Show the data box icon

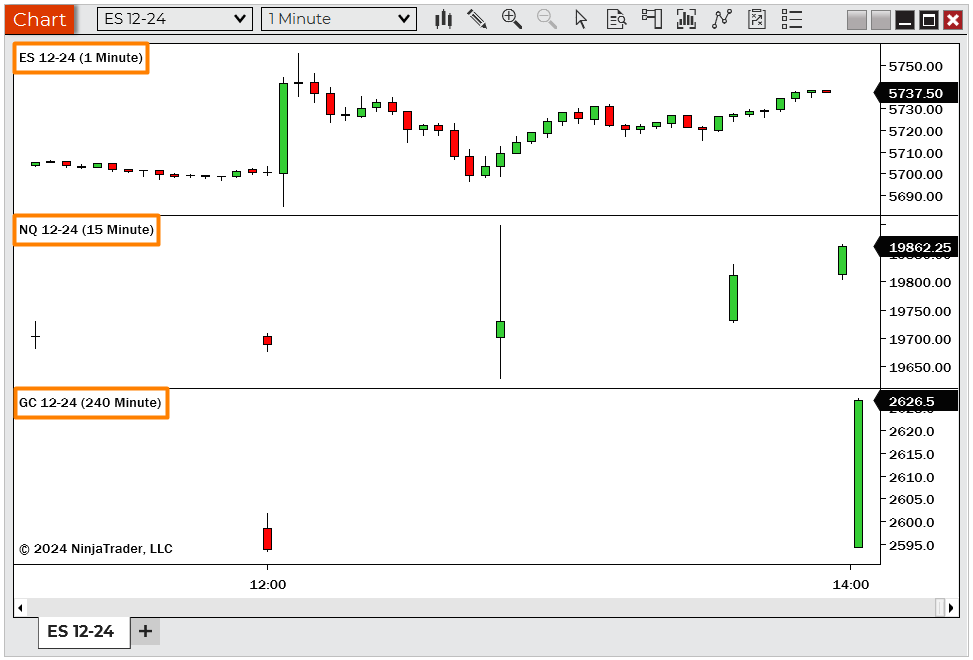(x=616, y=19)
